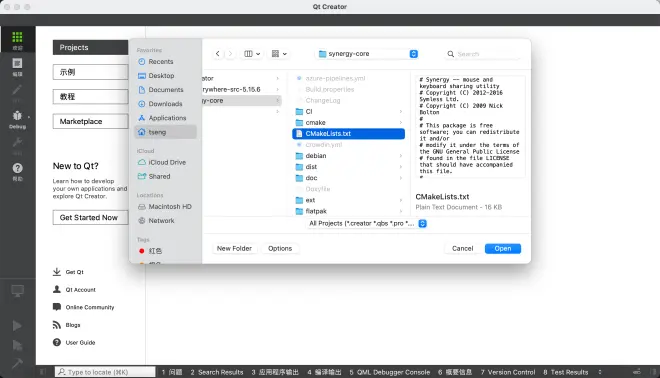This screenshot has height=378, width=660.
Task: Open the 教程 tutorials section
Action: pos(90,96)
